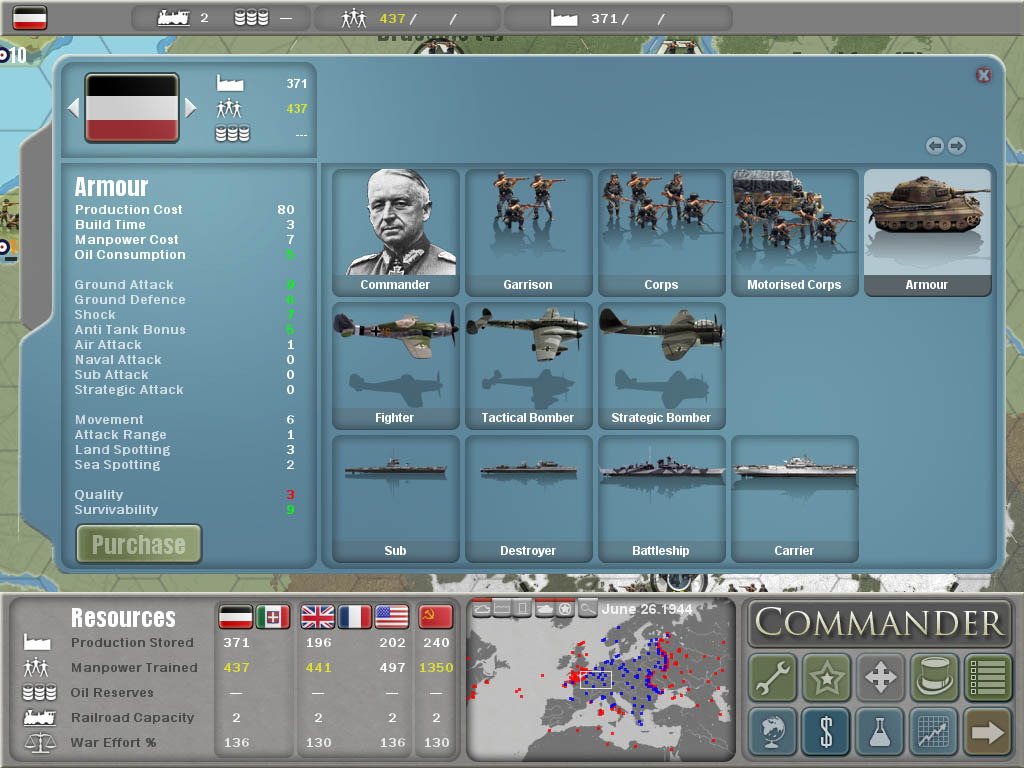Click the date June 26 1944
The width and height of the screenshot is (1024, 768).
coord(647,609)
